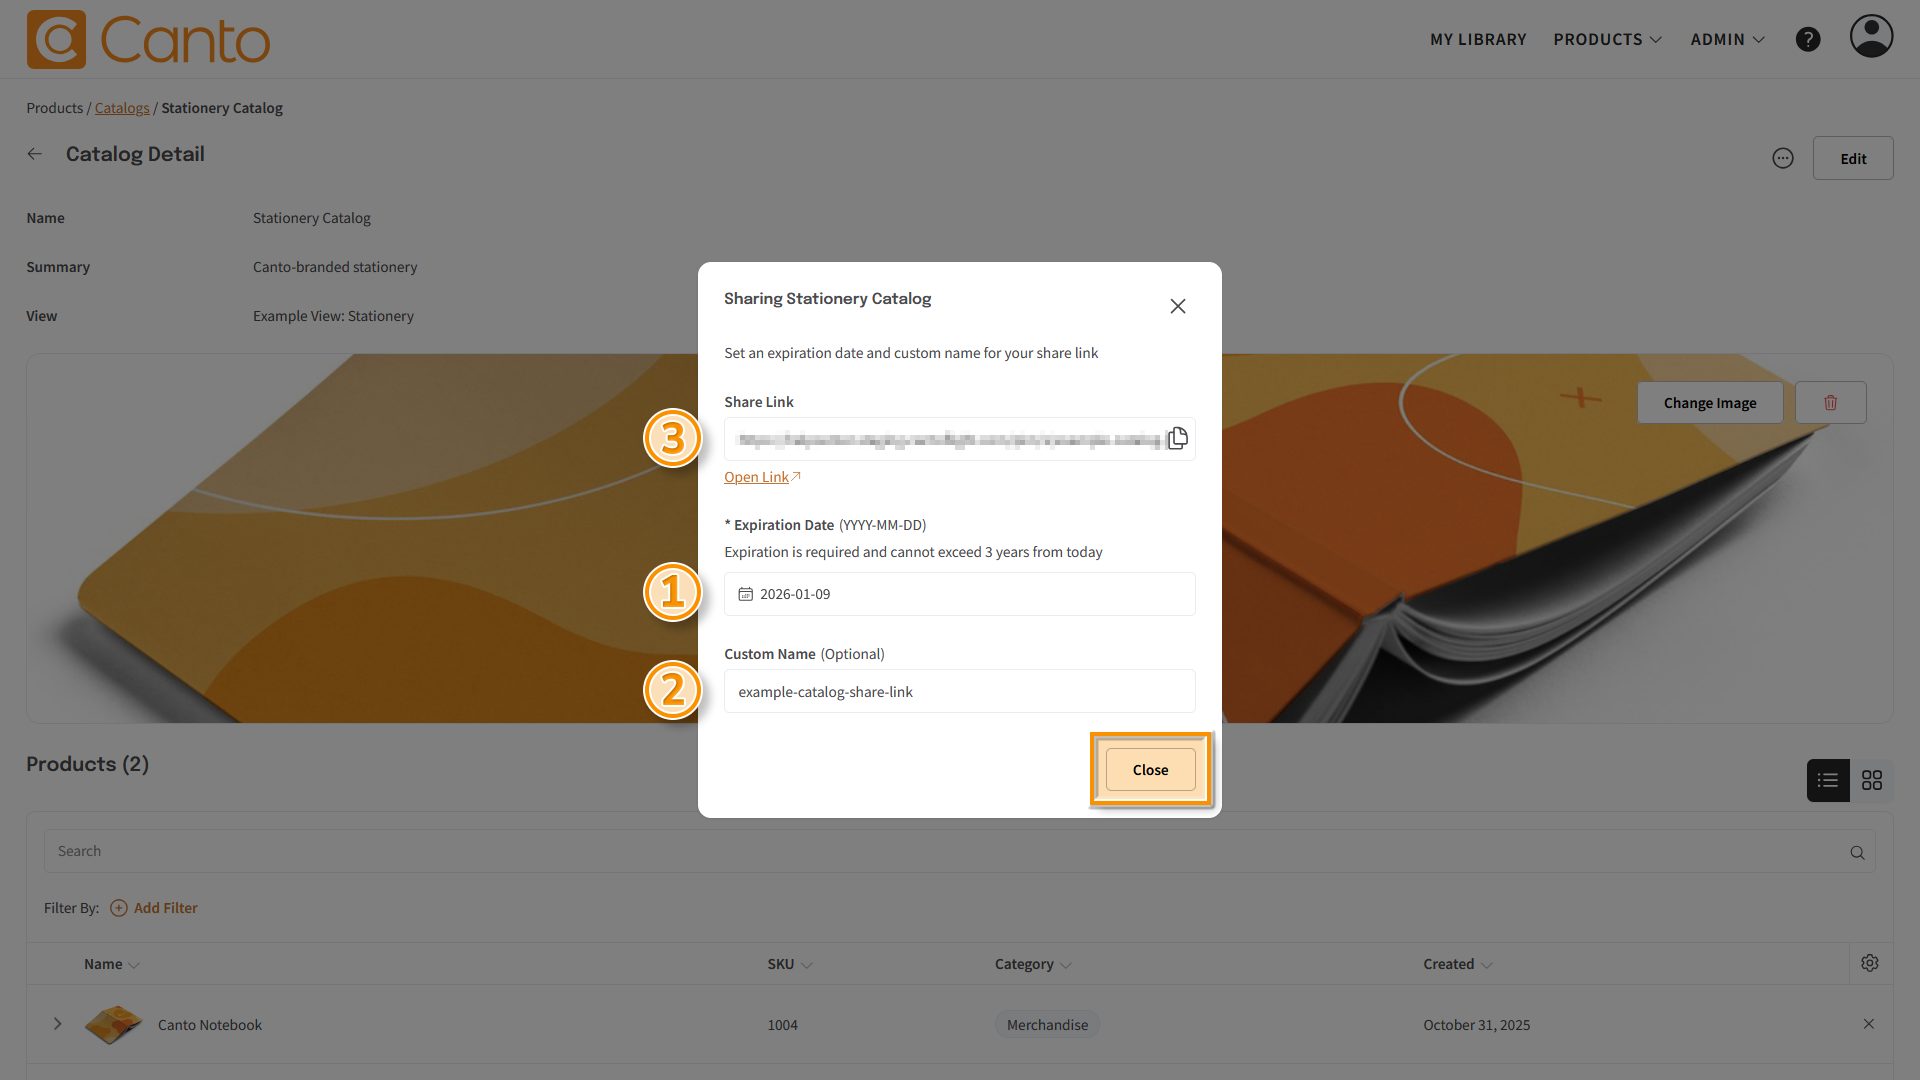1920x1080 pixels.
Task: Click SKU value 1004
Action: [782, 1025]
